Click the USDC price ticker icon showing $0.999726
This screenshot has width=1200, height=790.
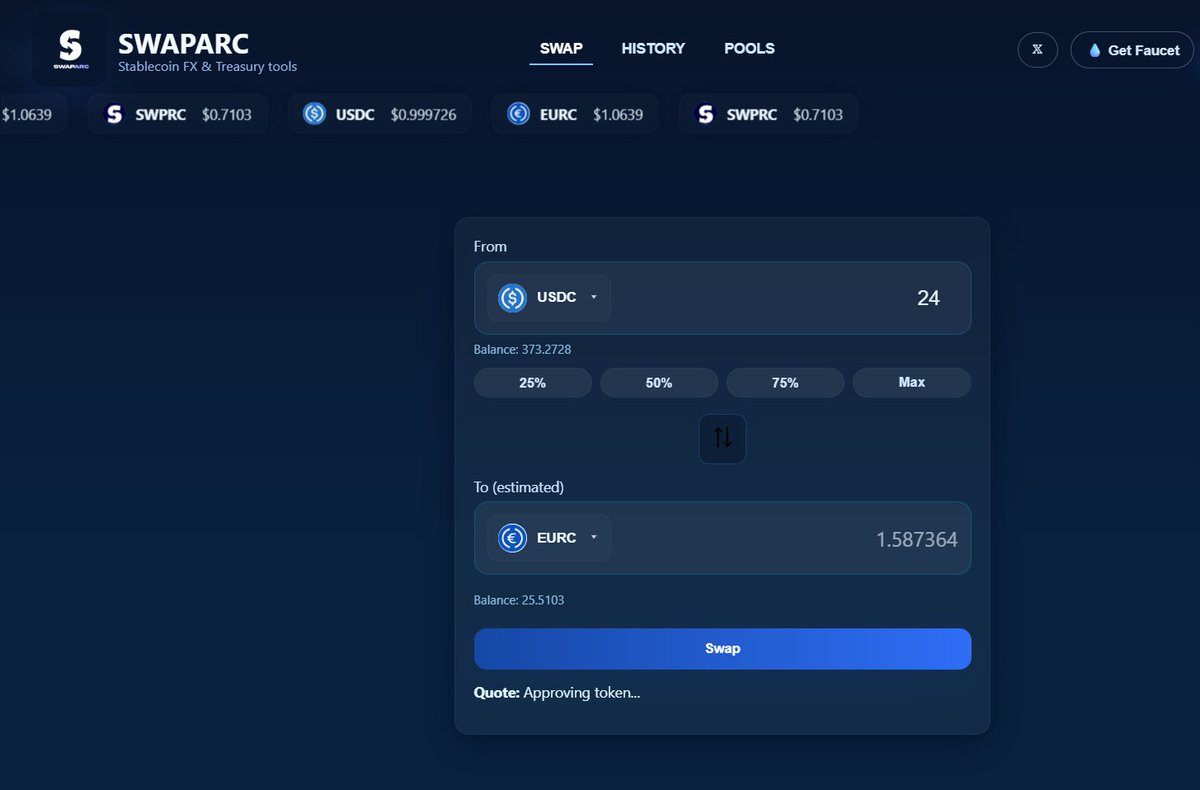[314, 114]
